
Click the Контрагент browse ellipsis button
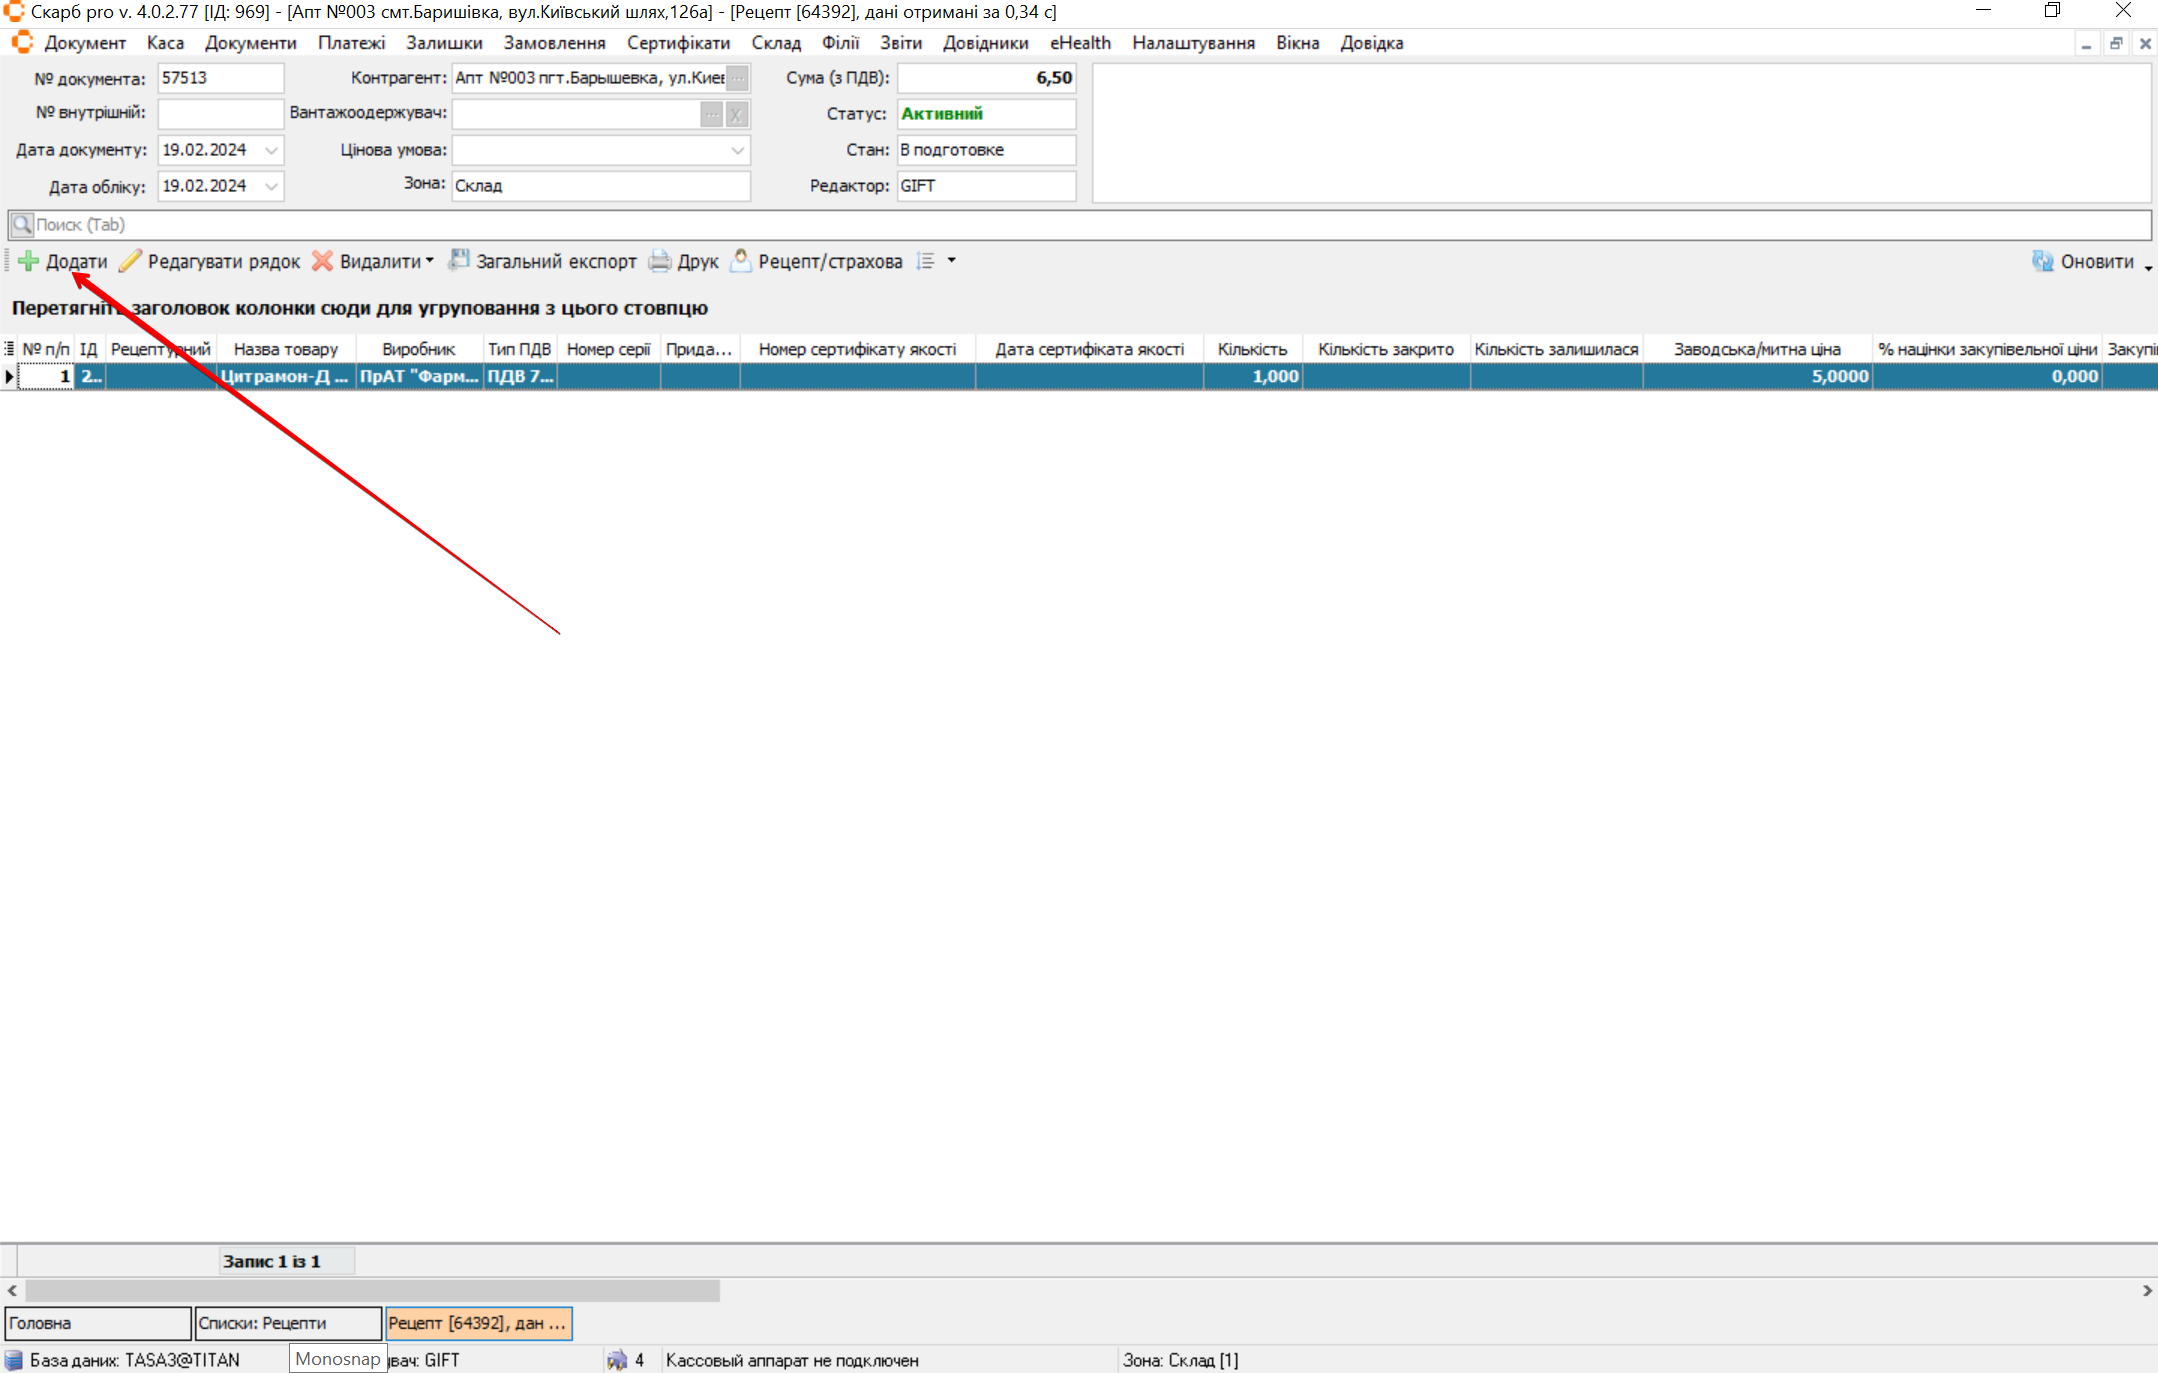[x=738, y=78]
